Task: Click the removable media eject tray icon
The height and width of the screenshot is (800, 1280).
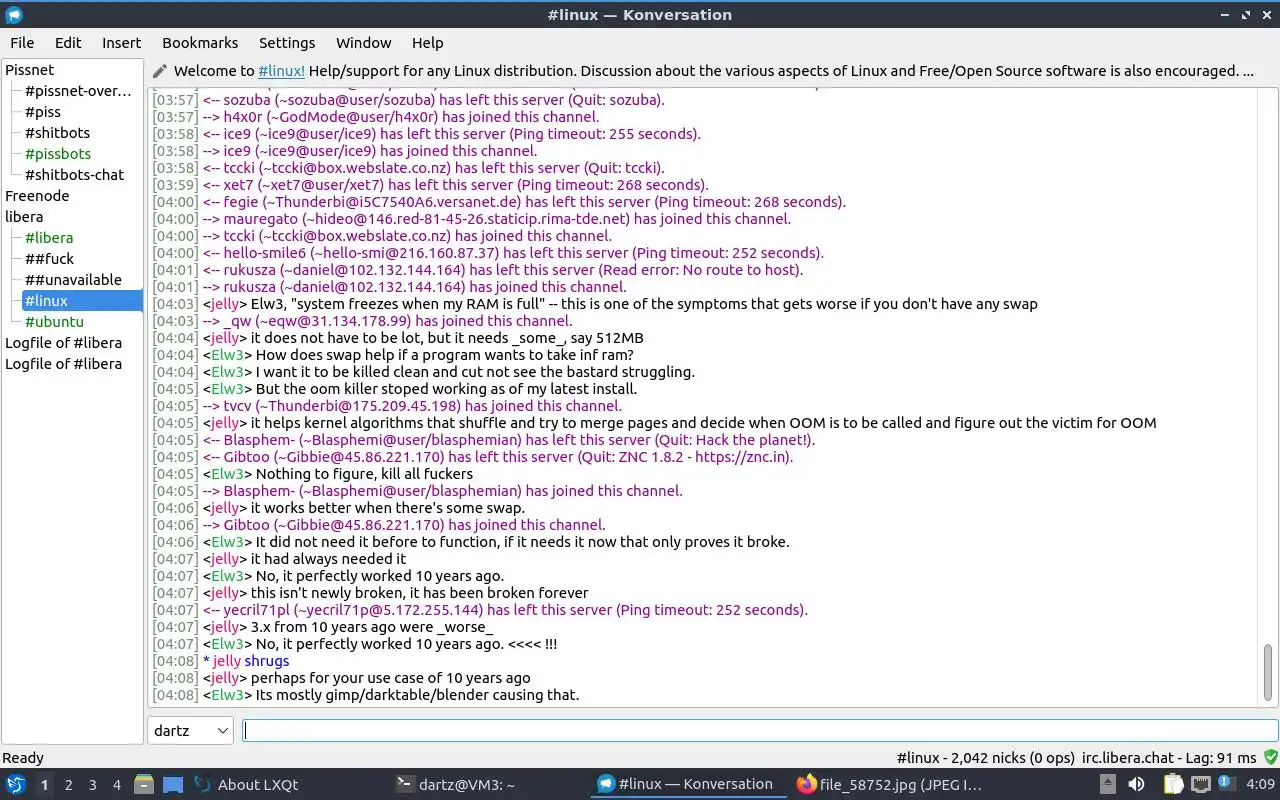Action: click(1108, 785)
